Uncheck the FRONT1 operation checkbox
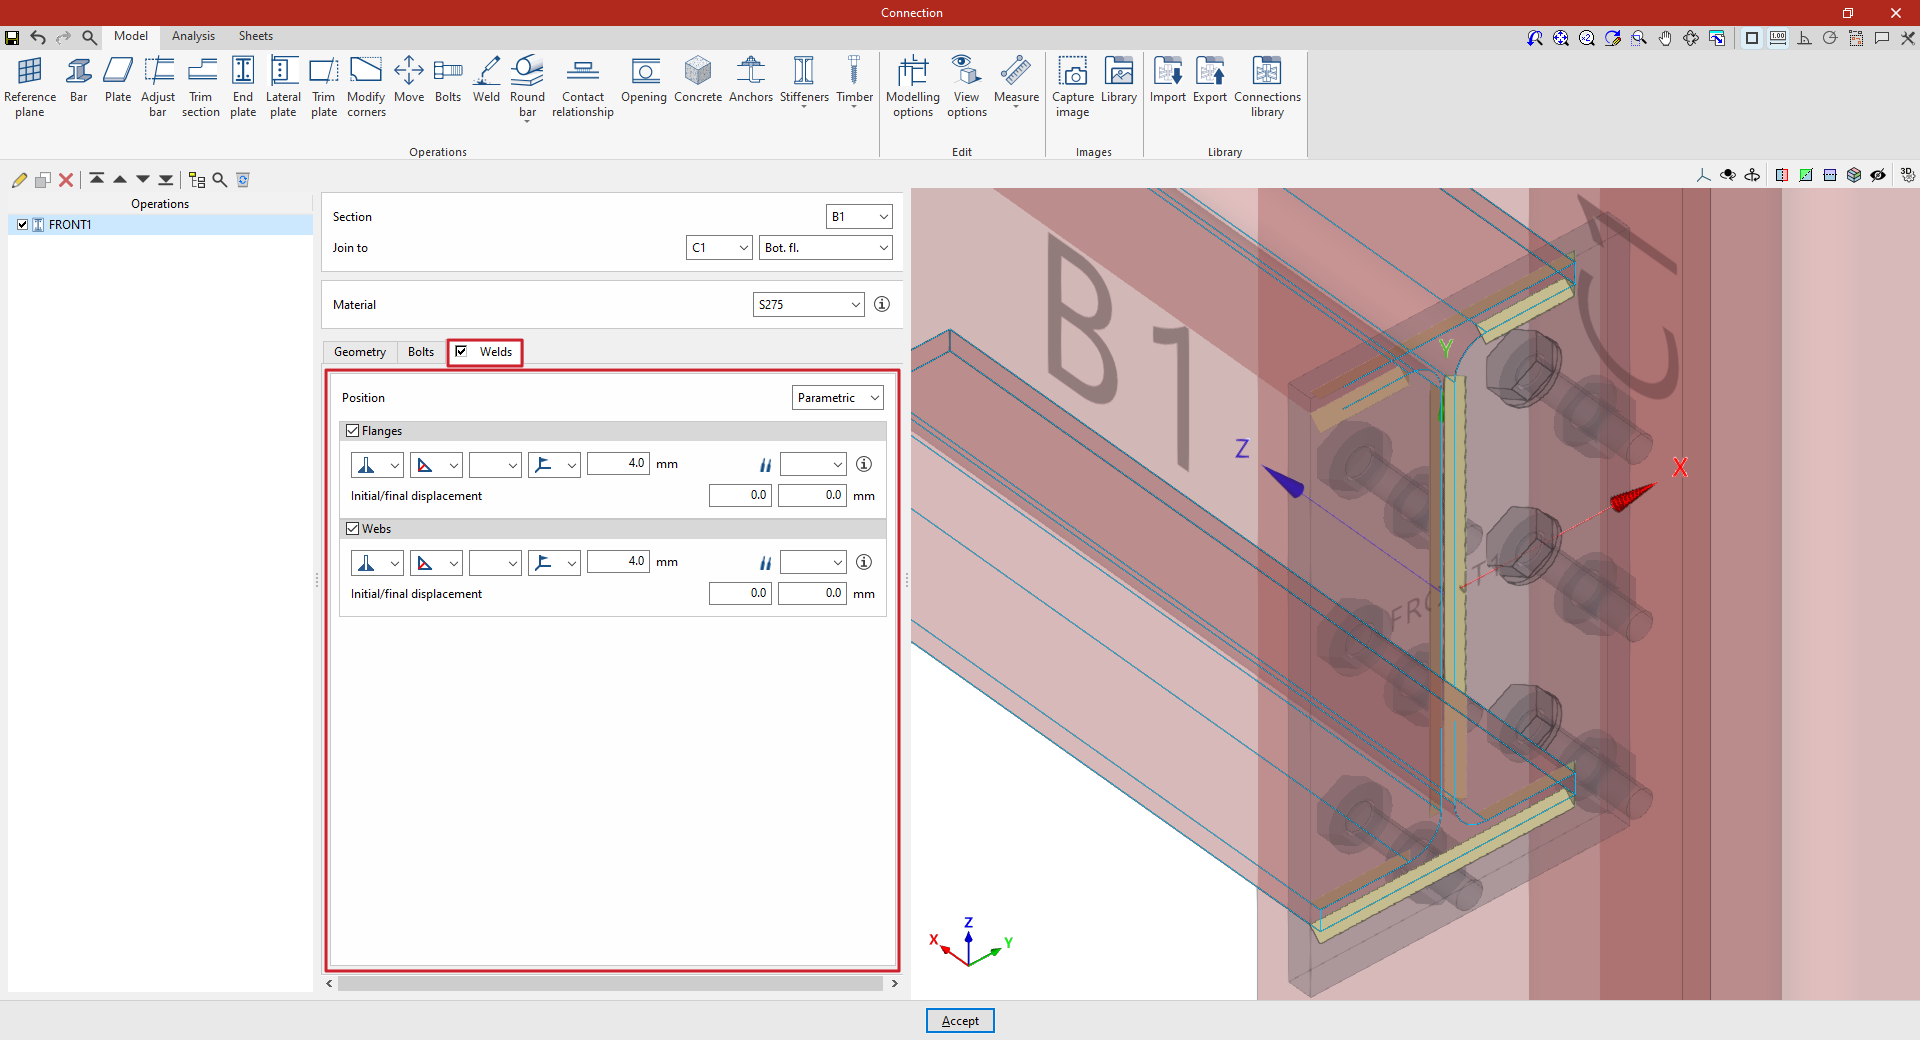This screenshot has width=1920, height=1040. coord(22,225)
